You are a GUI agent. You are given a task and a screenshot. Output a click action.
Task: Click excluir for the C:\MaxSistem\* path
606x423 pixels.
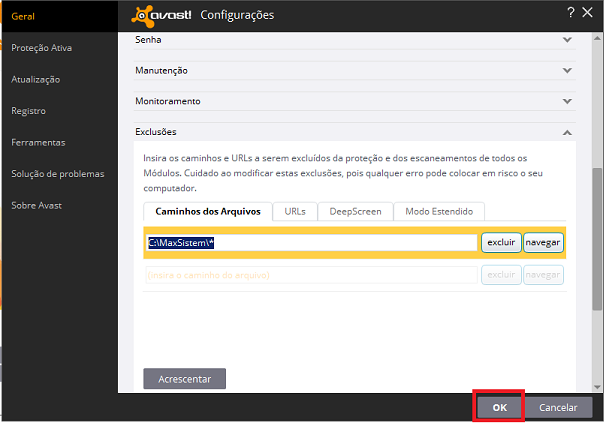pyautogui.click(x=501, y=242)
